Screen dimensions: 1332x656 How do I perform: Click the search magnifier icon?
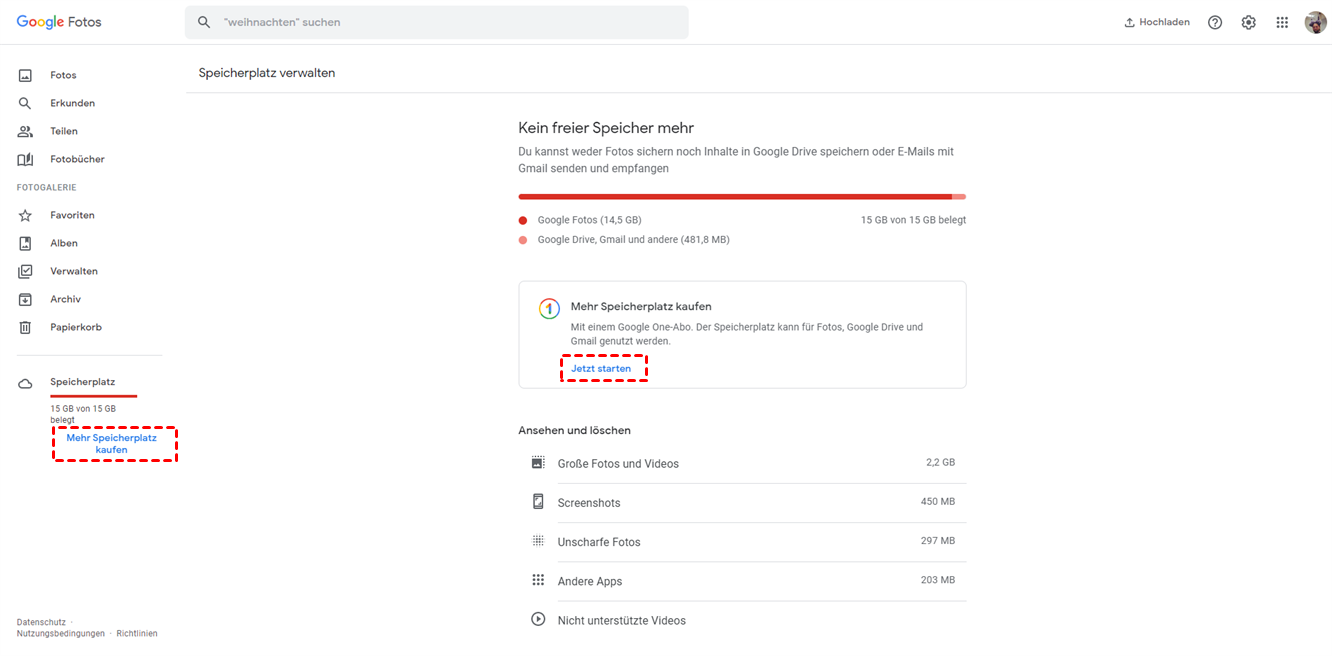pos(204,22)
